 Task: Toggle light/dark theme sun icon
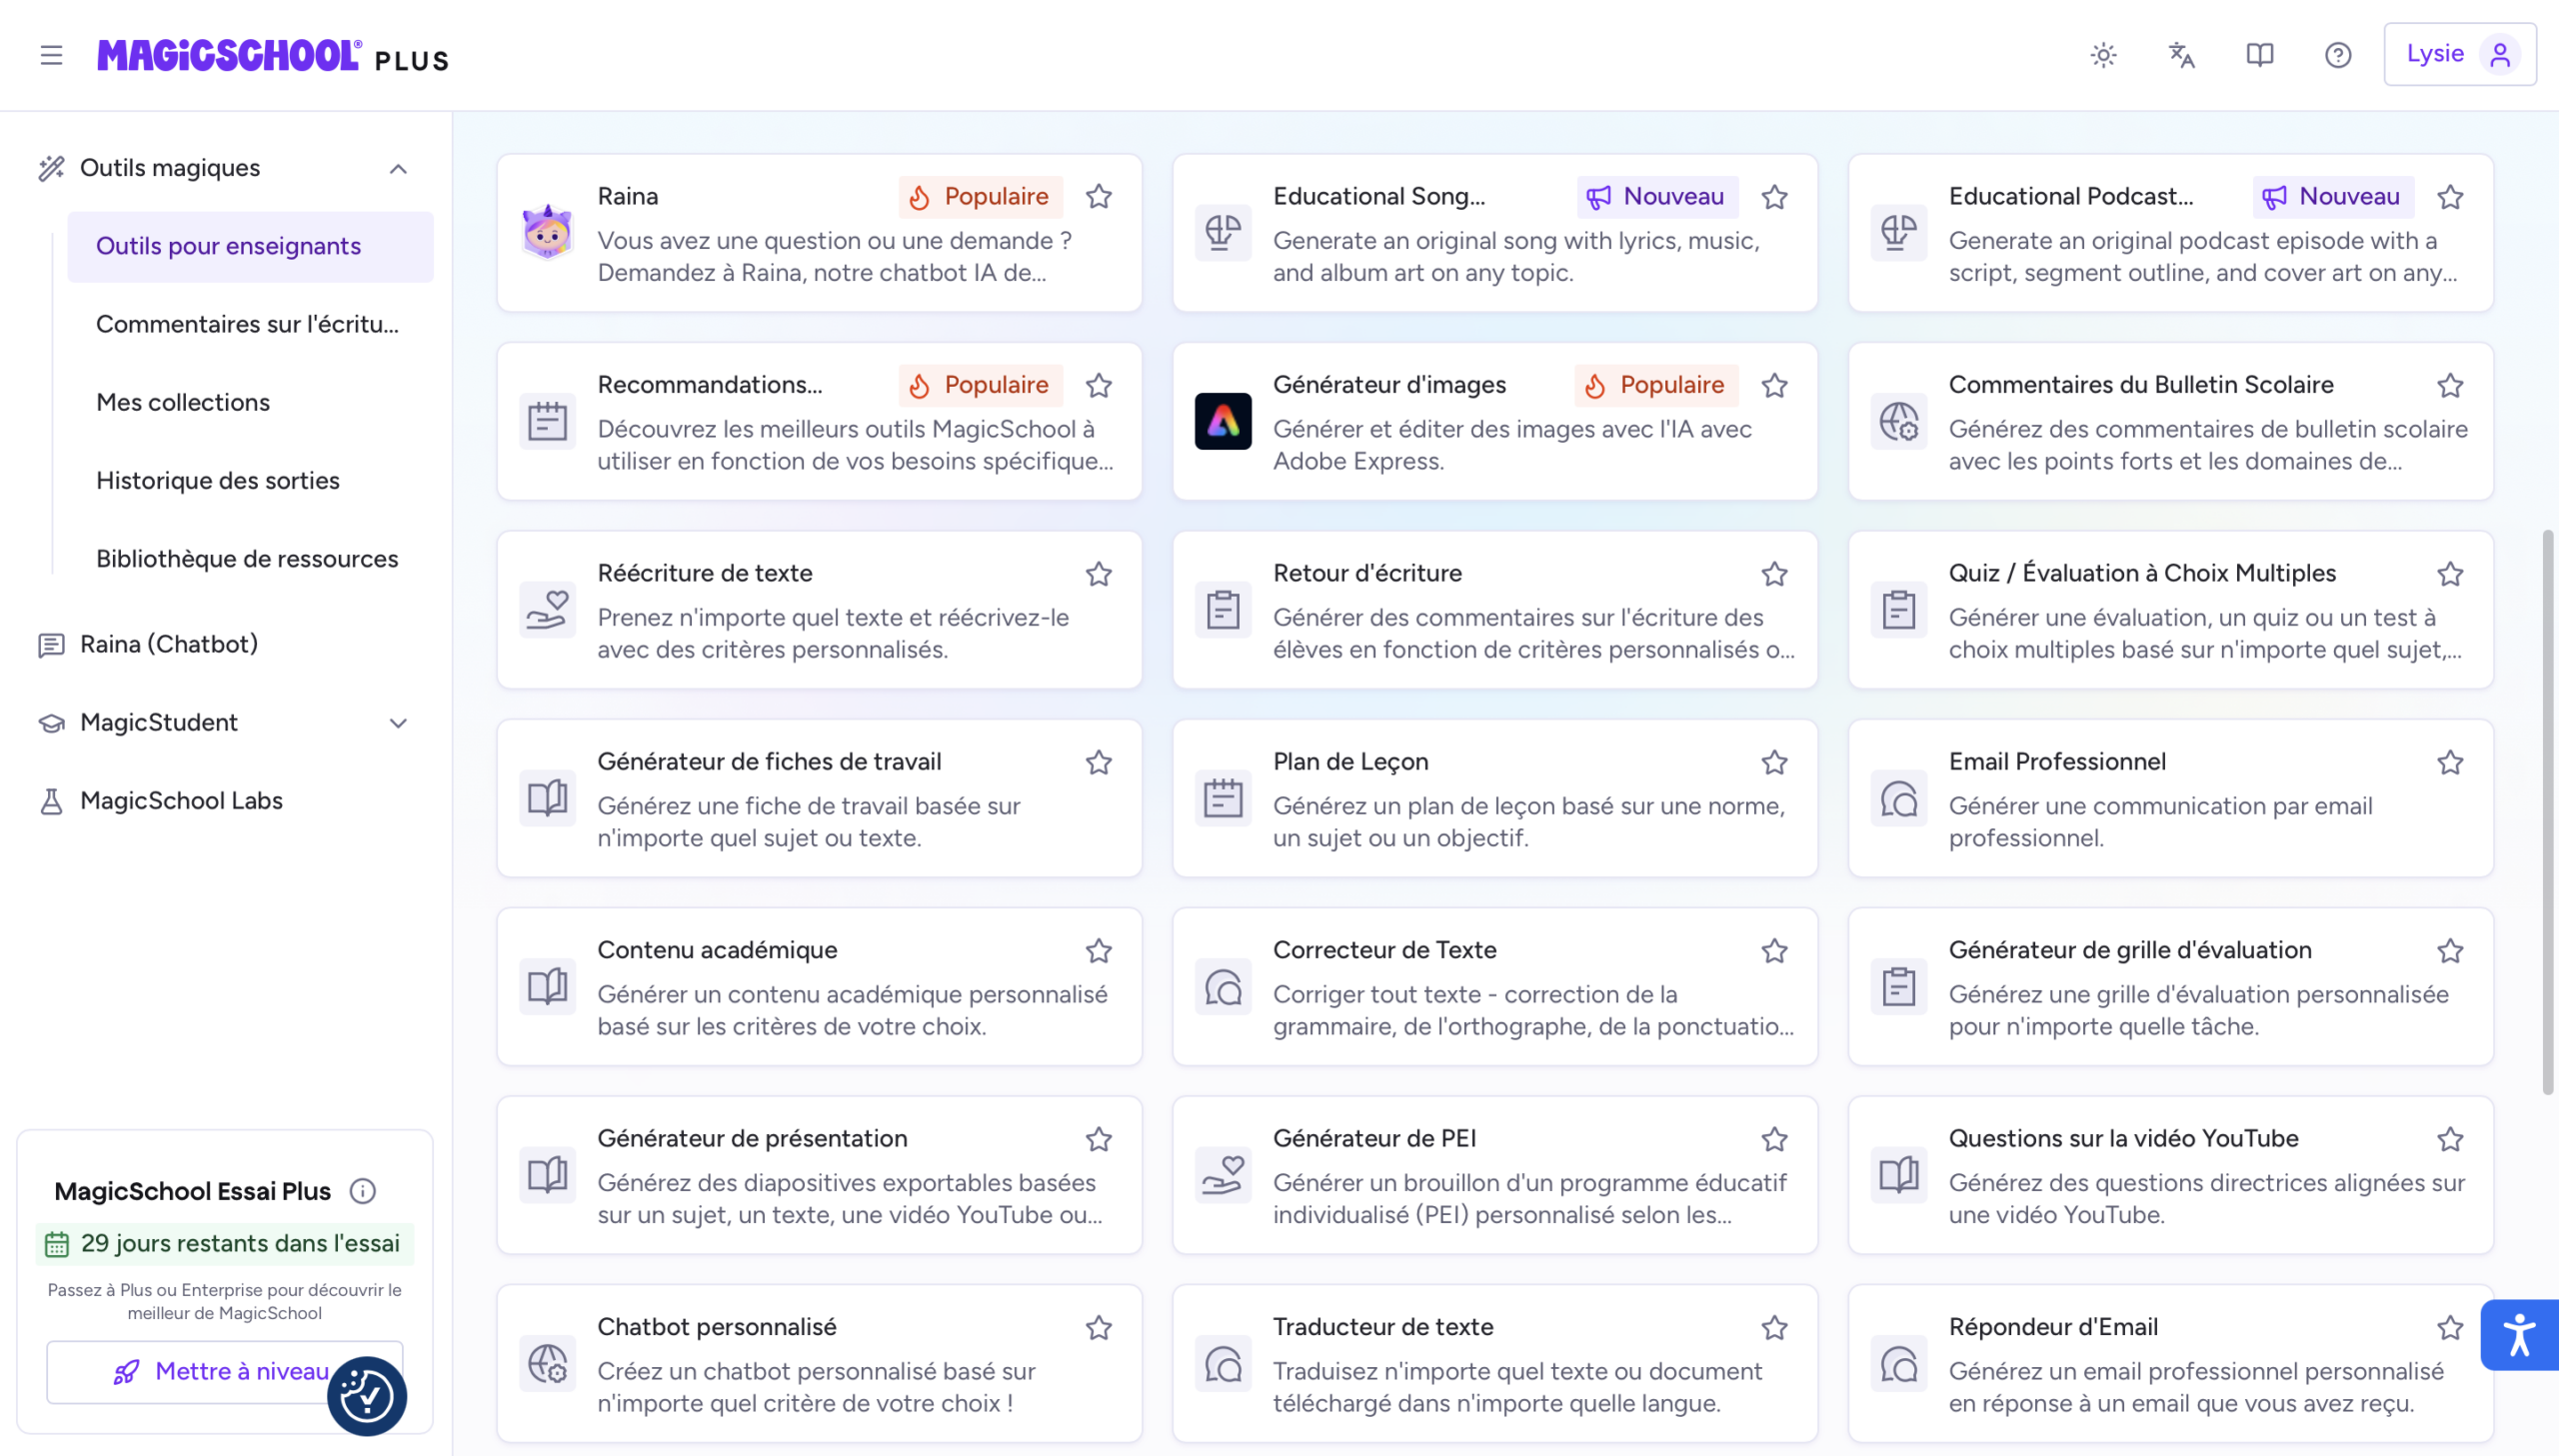pyautogui.click(x=2103, y=55)
